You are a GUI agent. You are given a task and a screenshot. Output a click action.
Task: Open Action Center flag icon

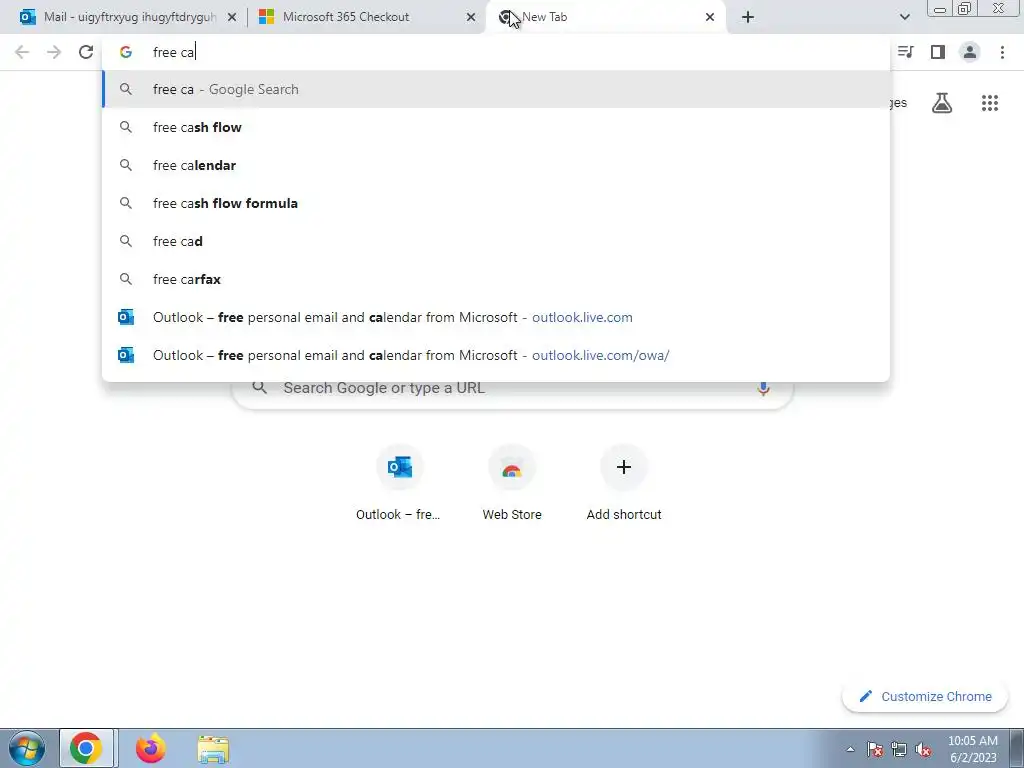(875, 749)
